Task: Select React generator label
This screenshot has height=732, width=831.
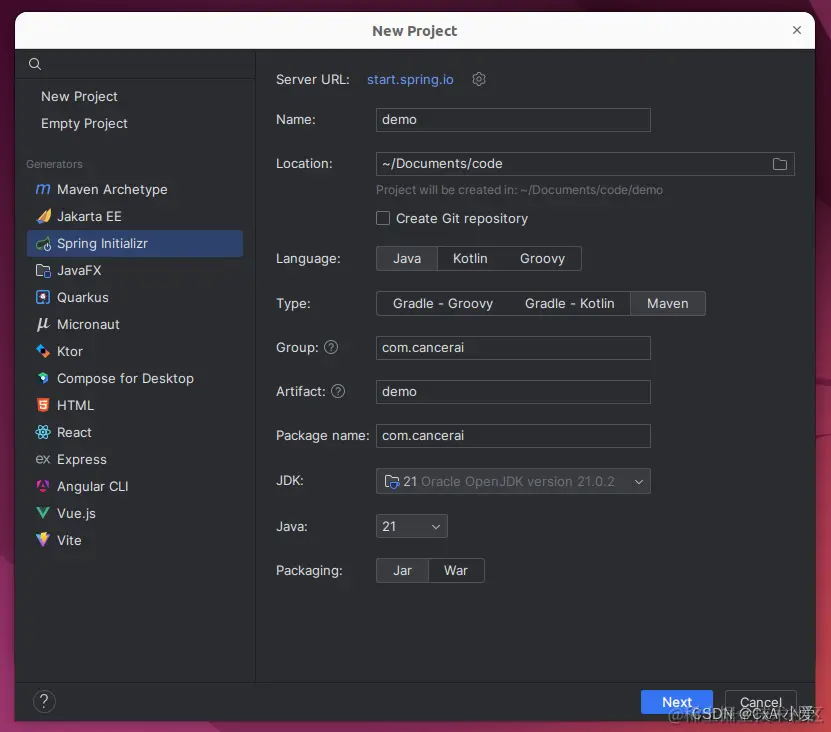Action: click(74, 433)
